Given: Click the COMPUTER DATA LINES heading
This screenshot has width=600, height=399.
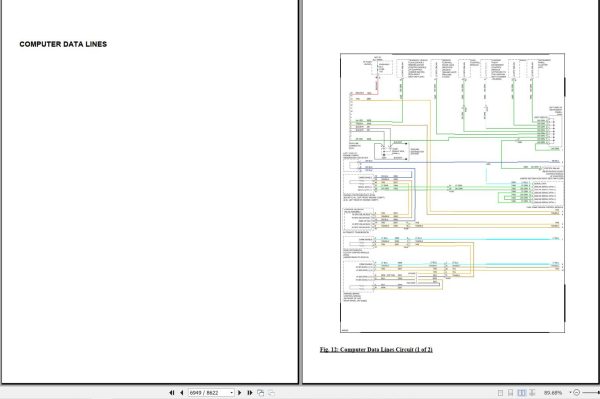Looking at the screenshot, I should tap(63, 44).
